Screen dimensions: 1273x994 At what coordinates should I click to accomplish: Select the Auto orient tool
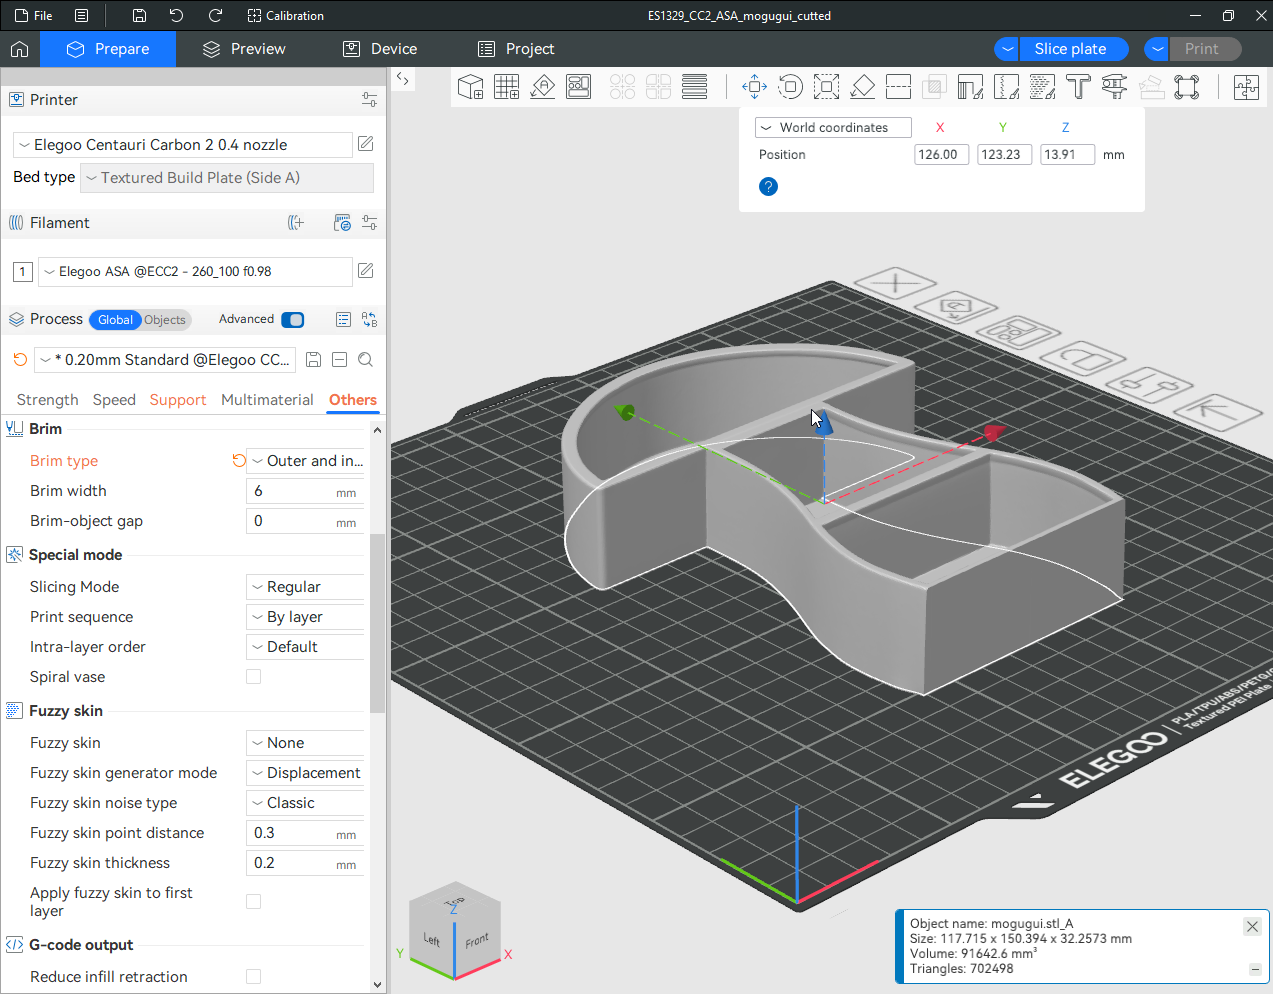tap(542, 87)
